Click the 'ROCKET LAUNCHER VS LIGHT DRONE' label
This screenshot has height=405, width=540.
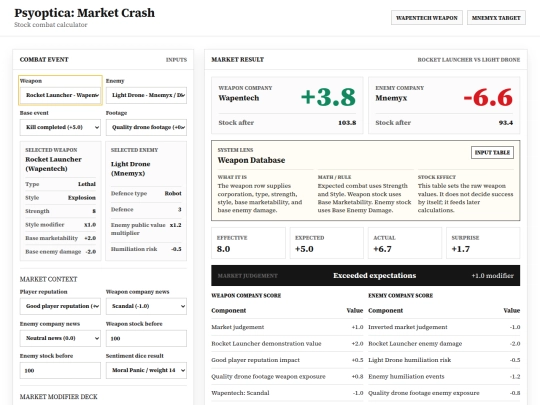[x=469, y=60]
